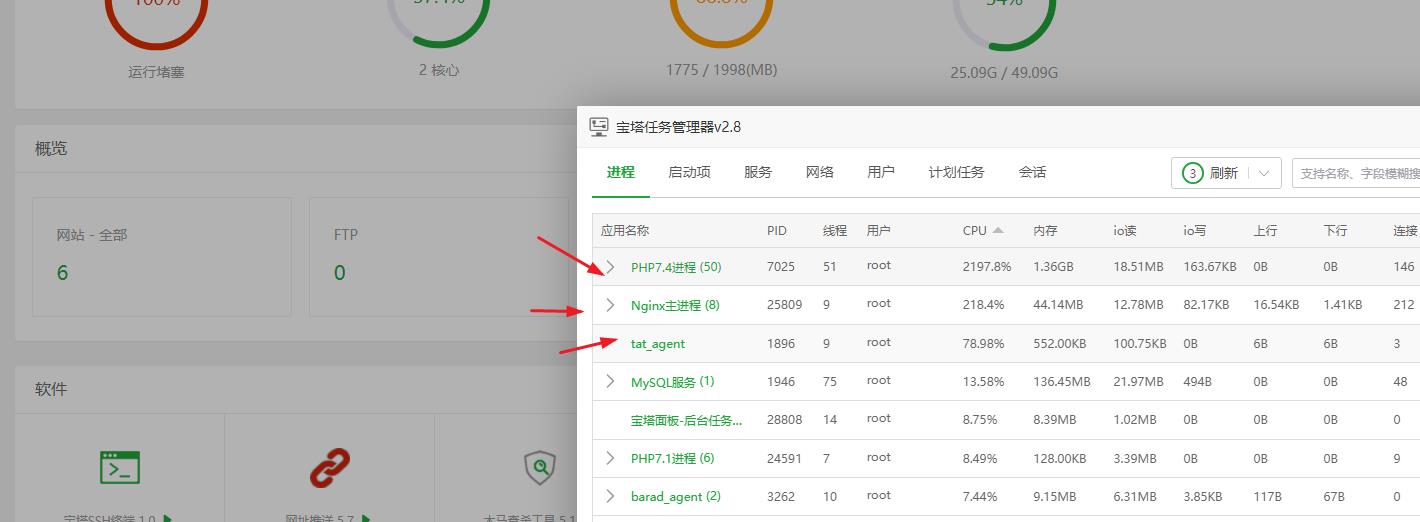Sort by the 线程 column header
Screen dimensions: 1420x522
point(835,230)
